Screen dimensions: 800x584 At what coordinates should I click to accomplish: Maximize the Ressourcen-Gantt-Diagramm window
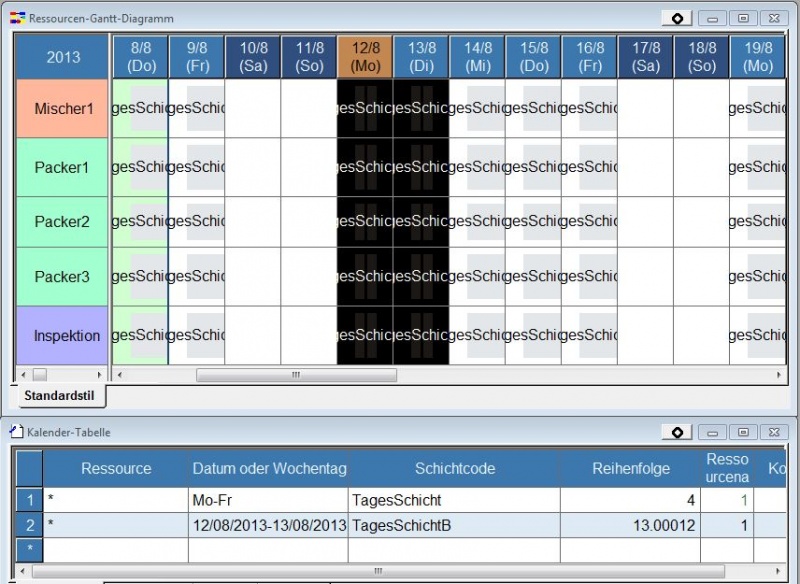[742, 18]
